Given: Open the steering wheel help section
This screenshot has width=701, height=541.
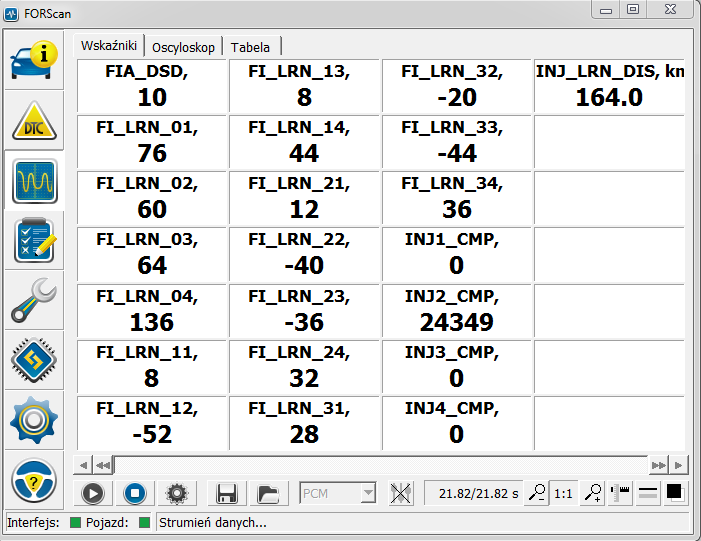Looking at the screenshot, I should point(34,481).
